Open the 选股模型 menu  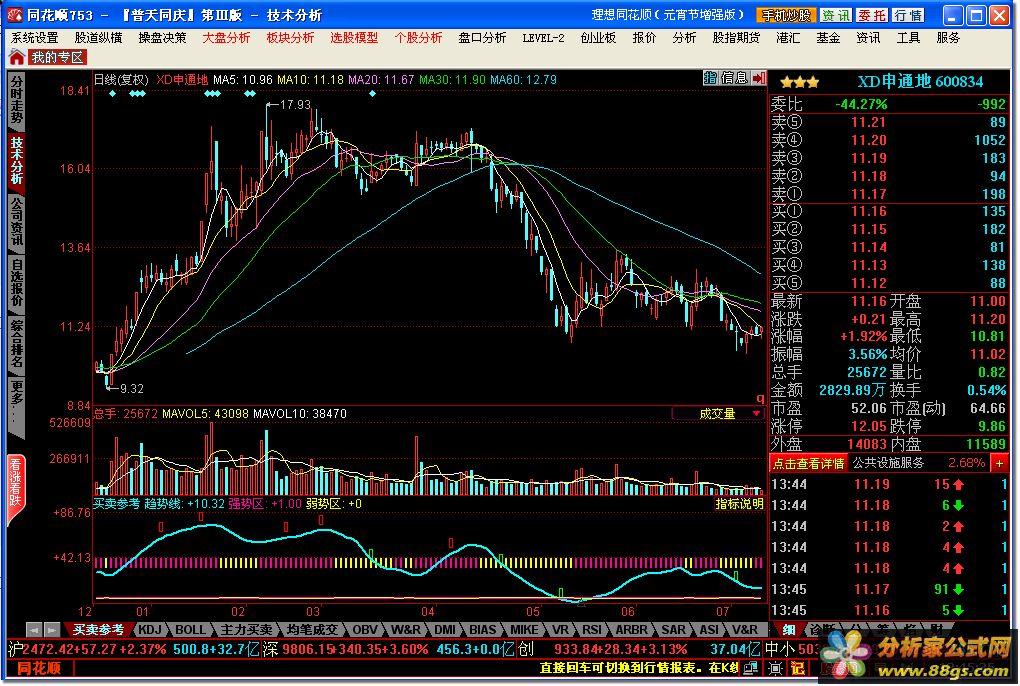click(x=354, y=38)
